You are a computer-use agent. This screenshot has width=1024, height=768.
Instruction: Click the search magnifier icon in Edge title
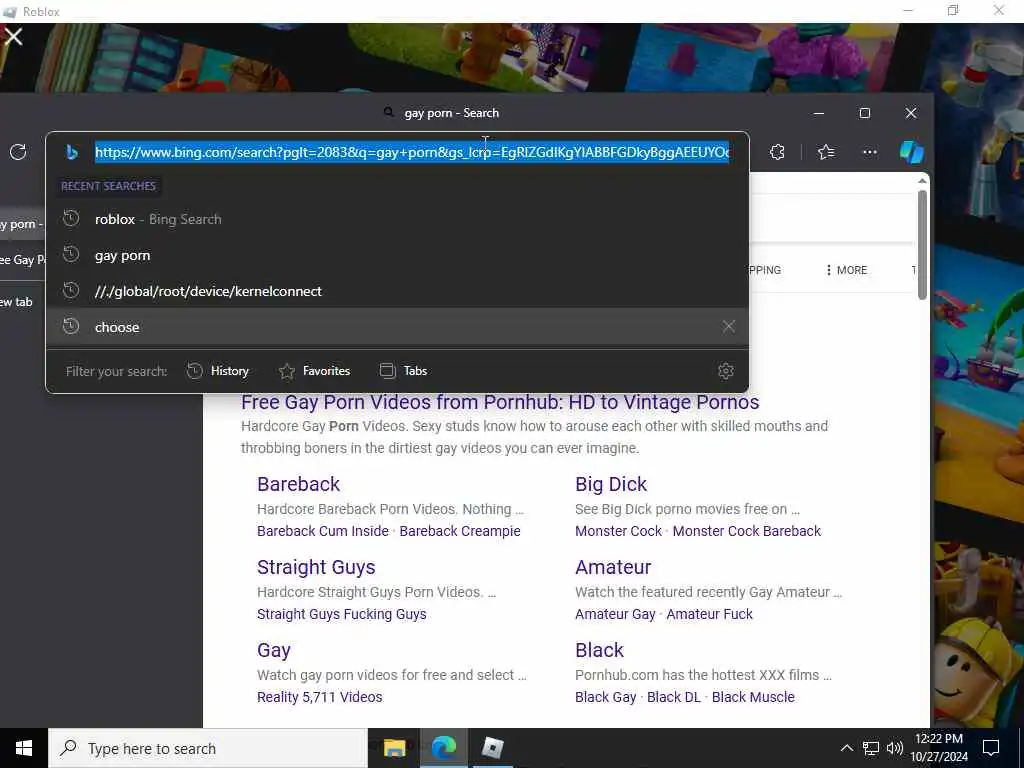click(x=389, y=112)
